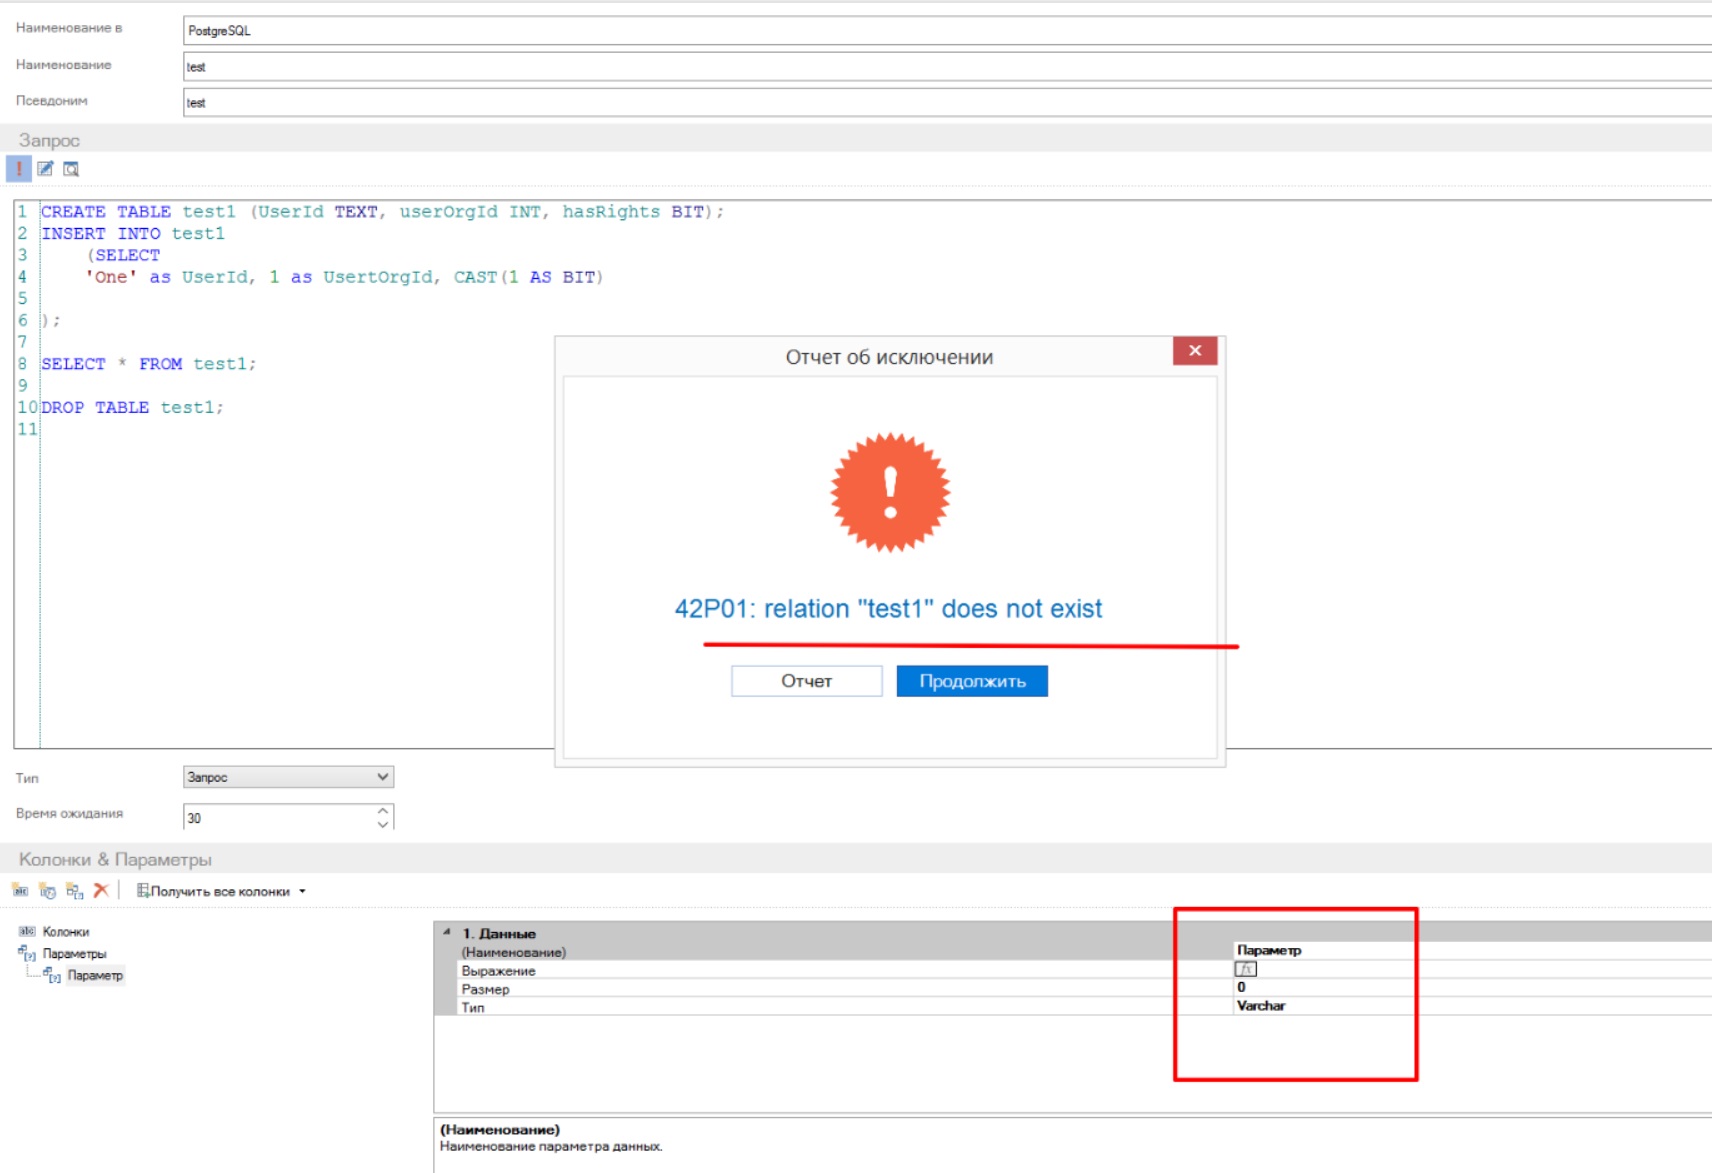Screen dimensions: 1712x1173
Task: Collapse the '1. Данные' property group
Action: point(447,932)
